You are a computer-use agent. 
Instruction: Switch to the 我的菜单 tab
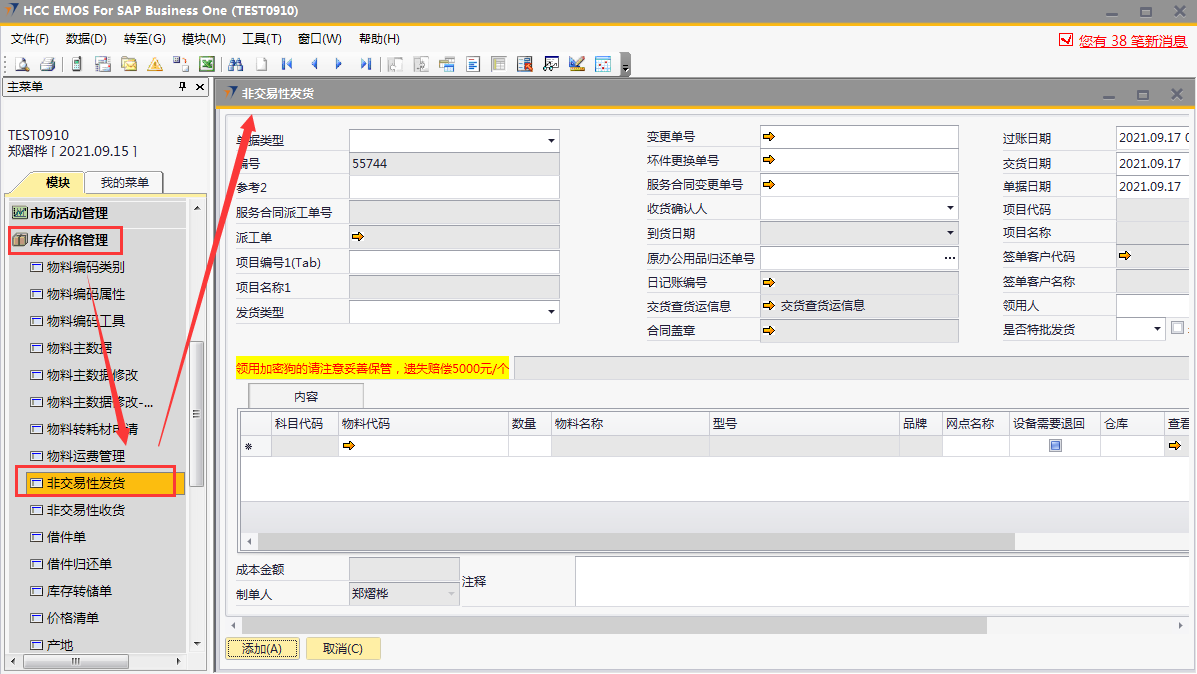(x=124, y=182)
